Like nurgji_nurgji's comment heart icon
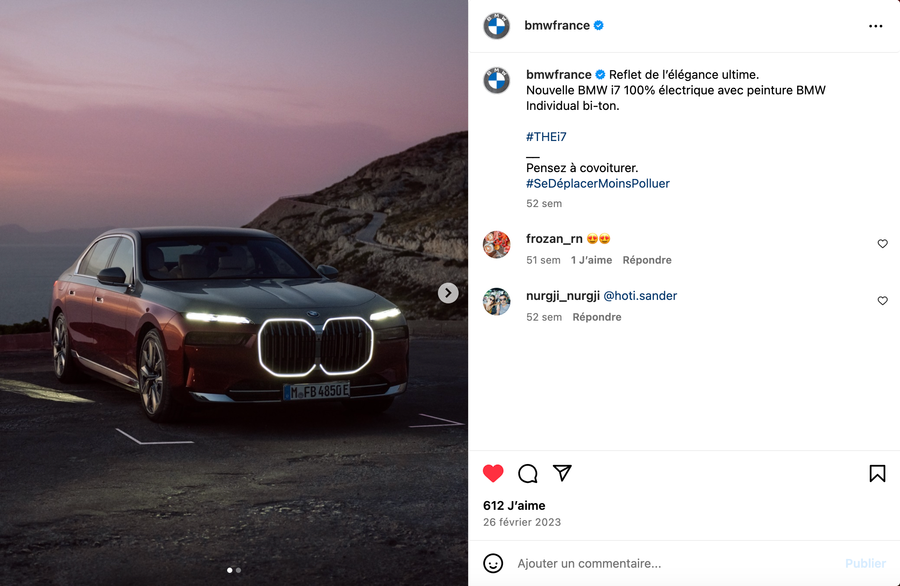Viewport: 900px width, 586px height. [x=883, y=301]
